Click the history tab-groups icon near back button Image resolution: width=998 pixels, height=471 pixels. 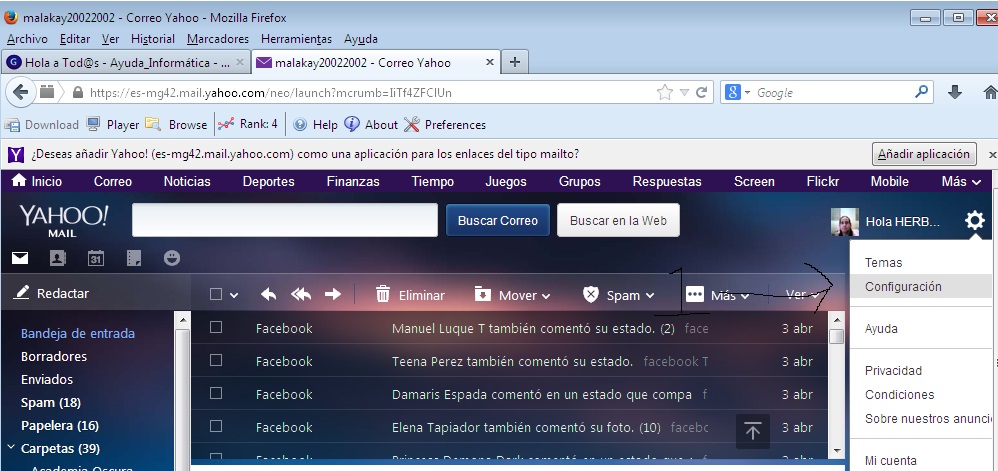46,92
